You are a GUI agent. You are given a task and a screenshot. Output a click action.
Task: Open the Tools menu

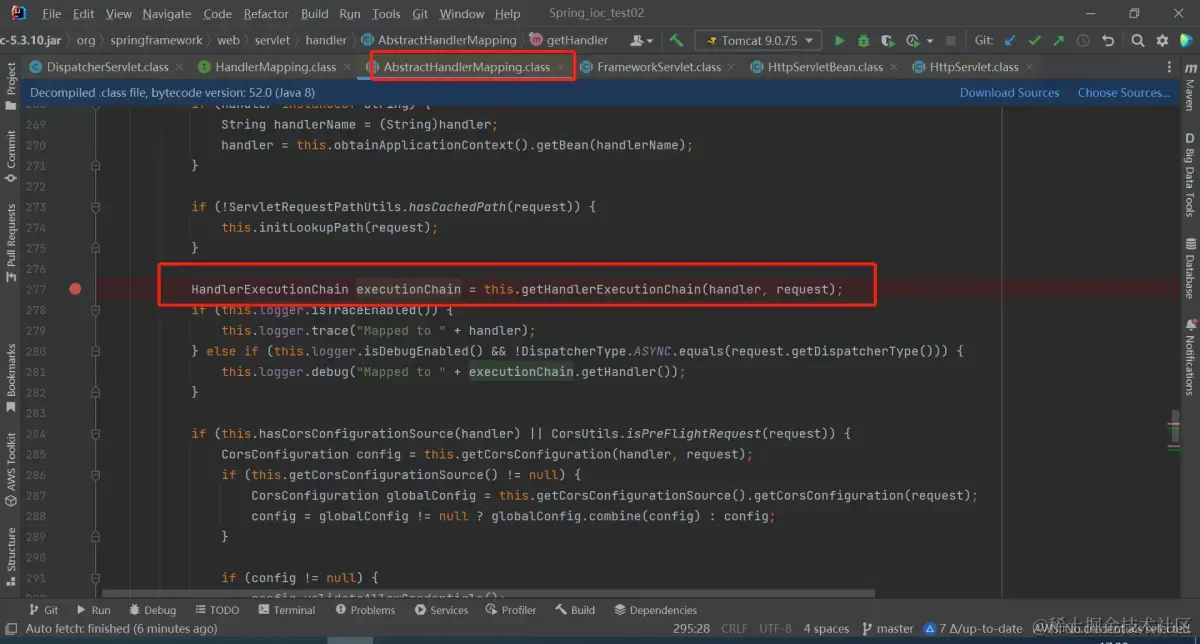click(x=386, y=14)
